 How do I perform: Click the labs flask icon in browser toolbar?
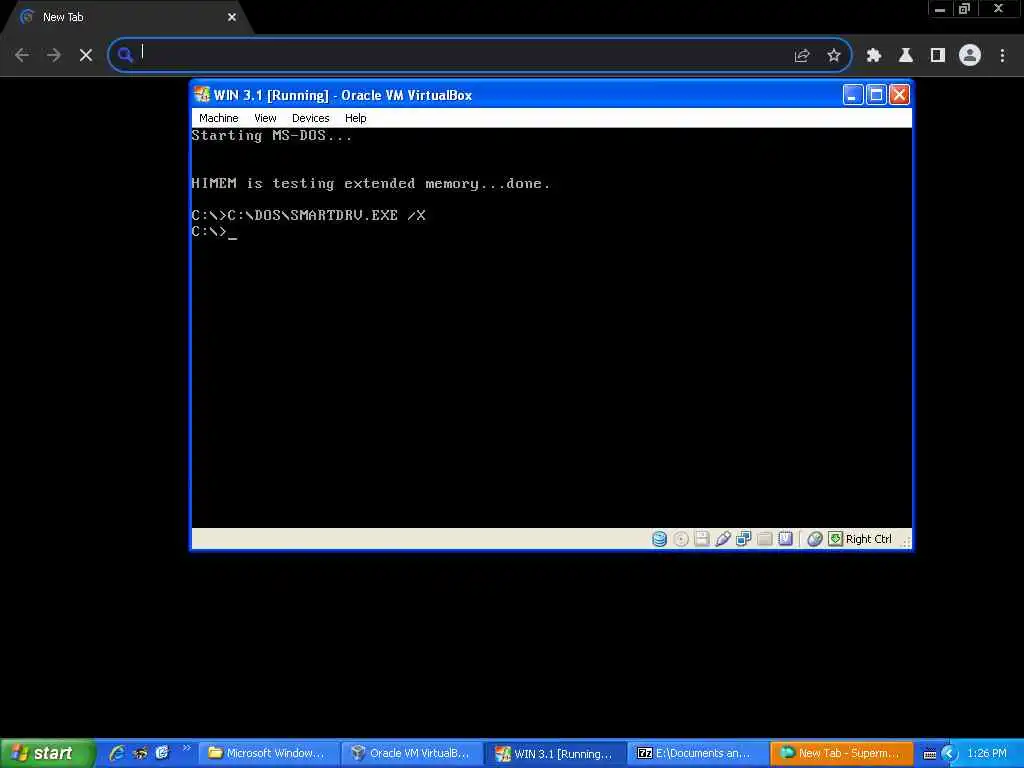tap(906, 56)
